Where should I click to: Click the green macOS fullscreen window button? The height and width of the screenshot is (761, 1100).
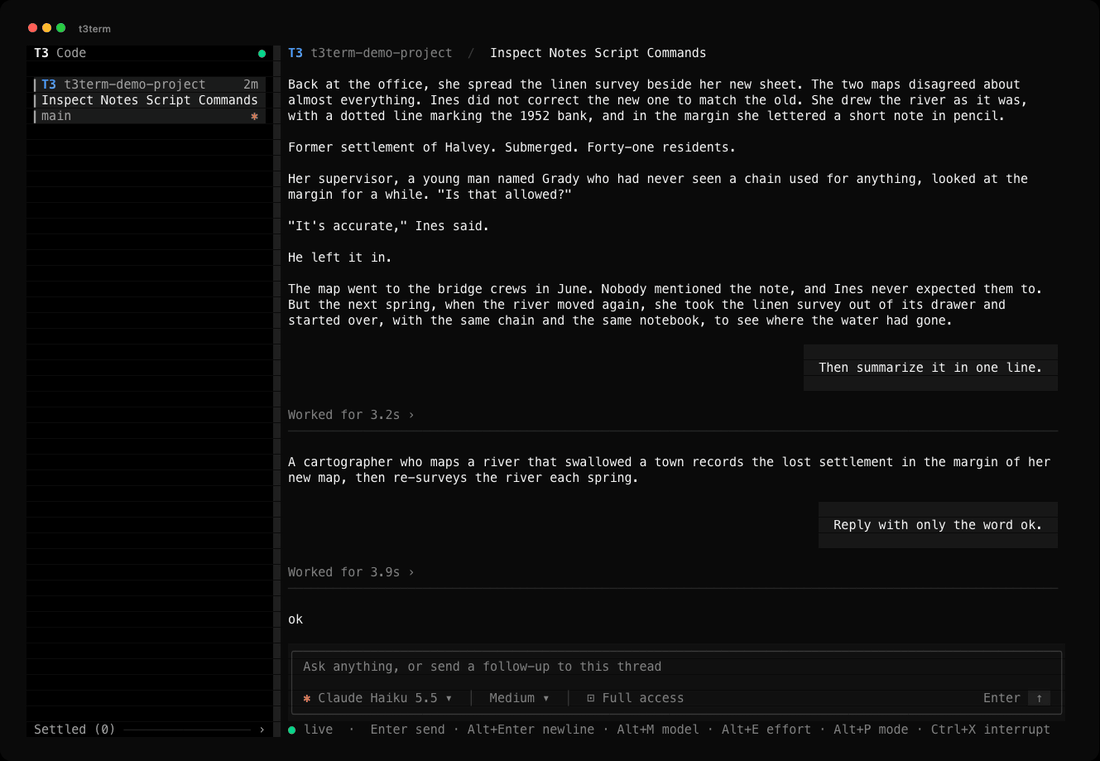point(61,28)
